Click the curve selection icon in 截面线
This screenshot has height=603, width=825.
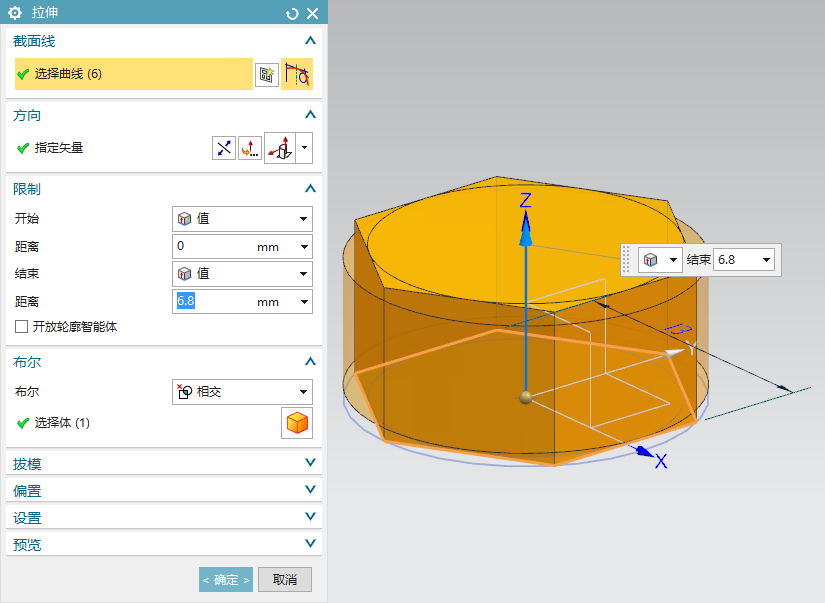tap(297, 74)
